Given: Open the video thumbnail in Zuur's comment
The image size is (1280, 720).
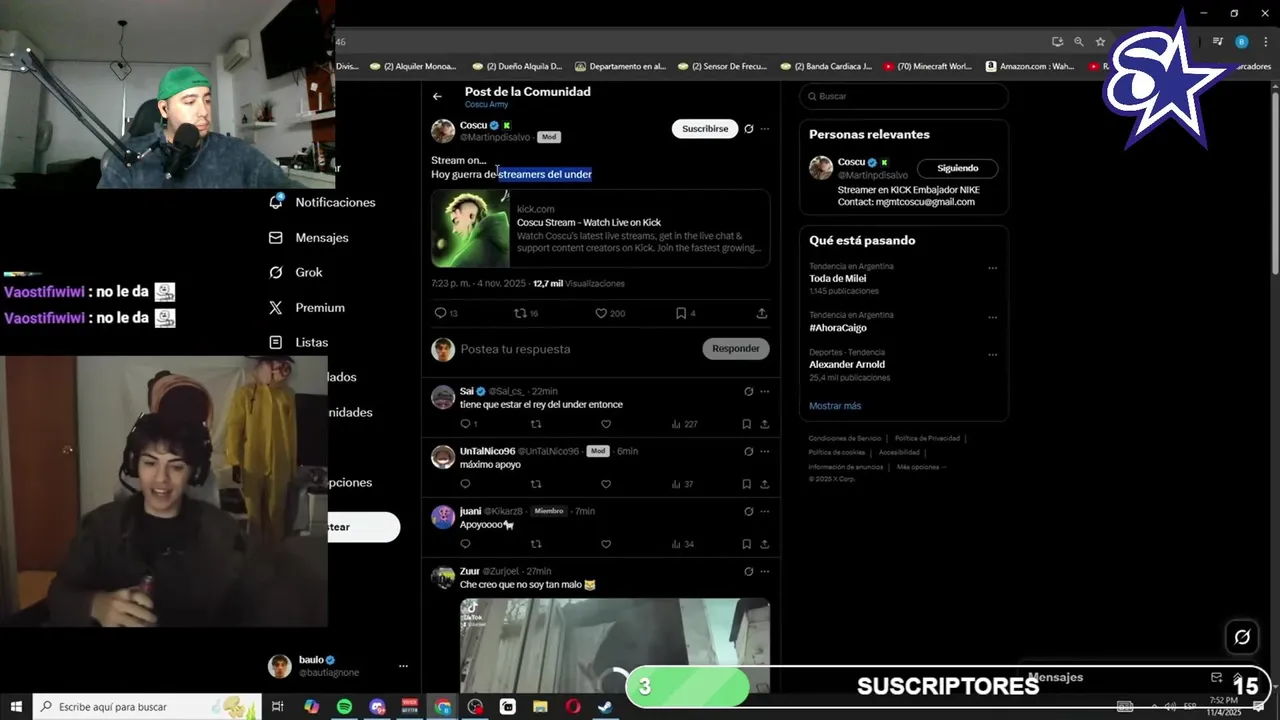Looking at the screenshot, I should click(615, 645).
